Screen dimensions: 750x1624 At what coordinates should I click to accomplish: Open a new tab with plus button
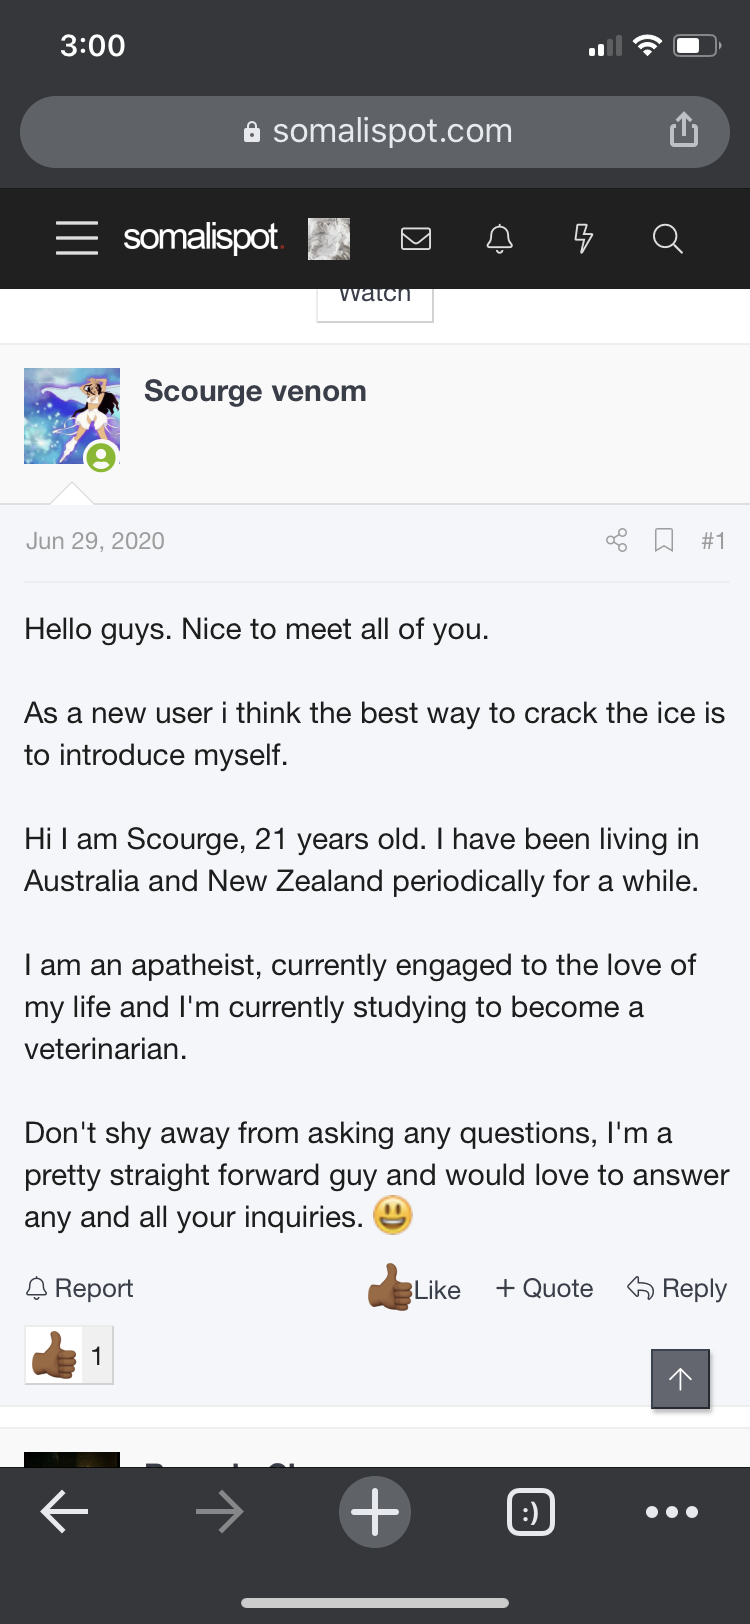375,1512
